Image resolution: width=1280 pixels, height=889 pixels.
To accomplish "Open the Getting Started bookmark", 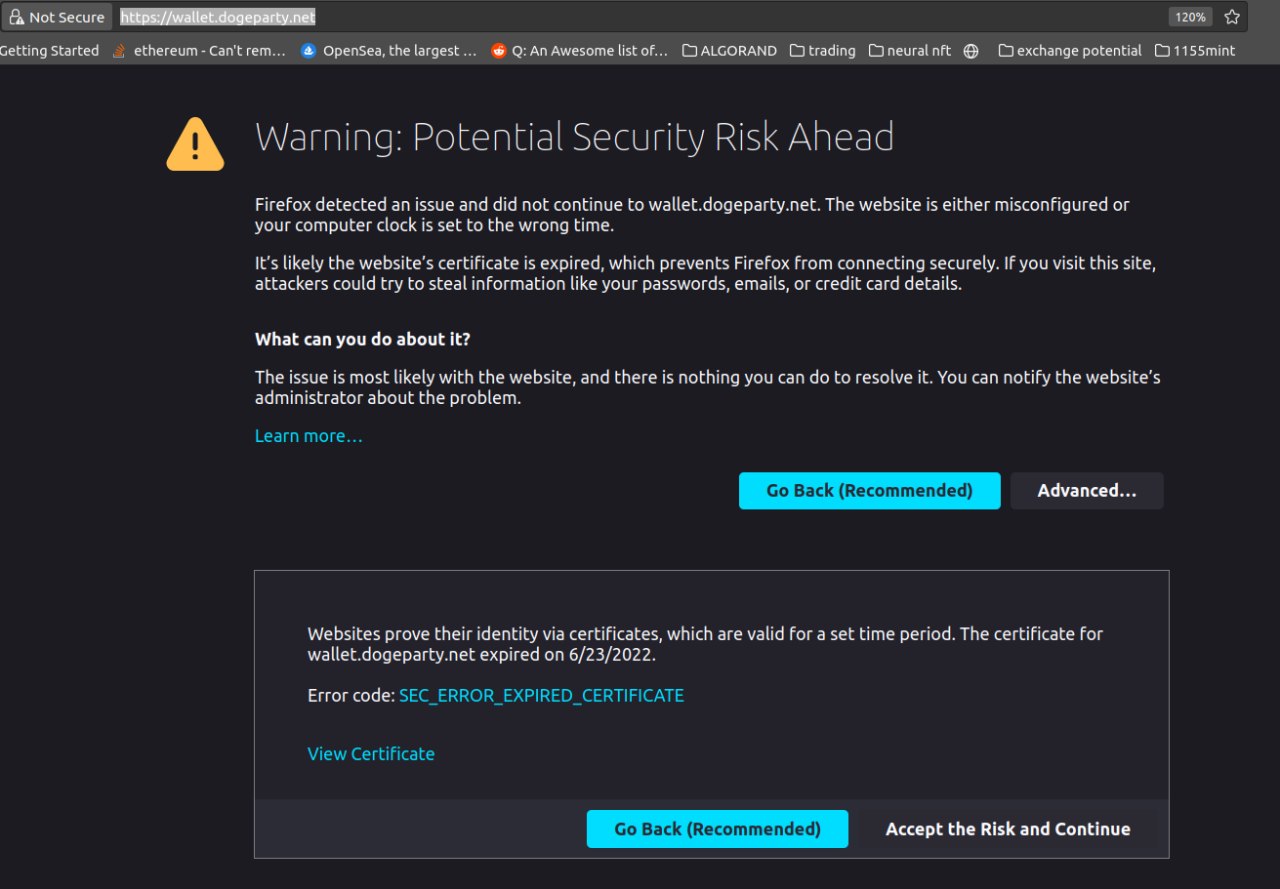I will (x=50, y=51).
